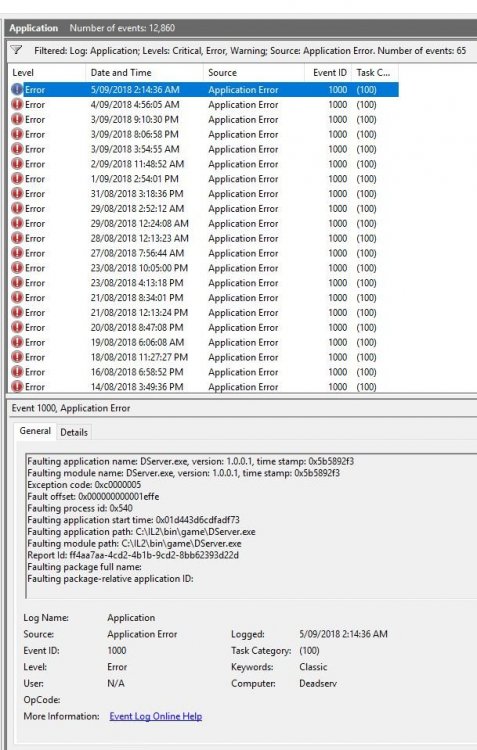This screenshot has height=750, width=477.
Task: Click error icon for 3/09/2018 9:10:30 PM event
Action: tap(17, 119)
